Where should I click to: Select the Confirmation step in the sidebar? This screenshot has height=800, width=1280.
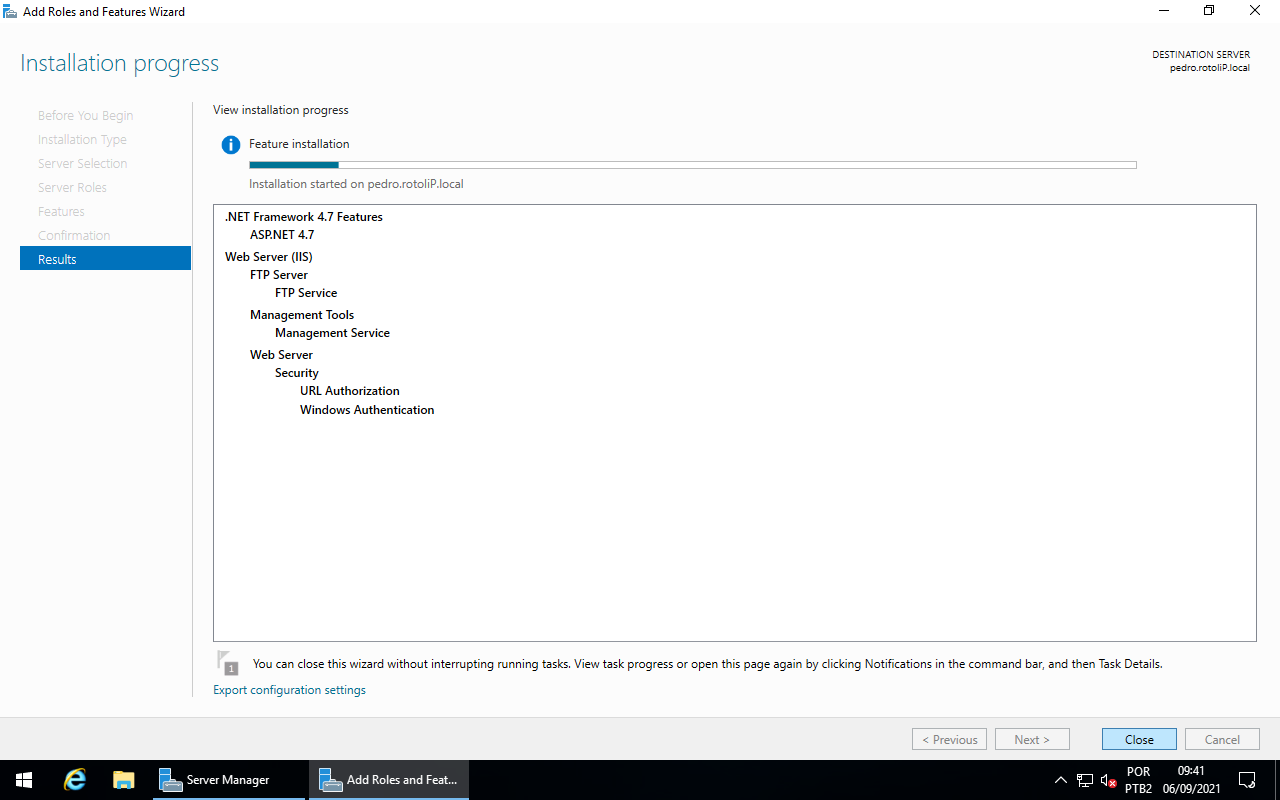point(74,235)
